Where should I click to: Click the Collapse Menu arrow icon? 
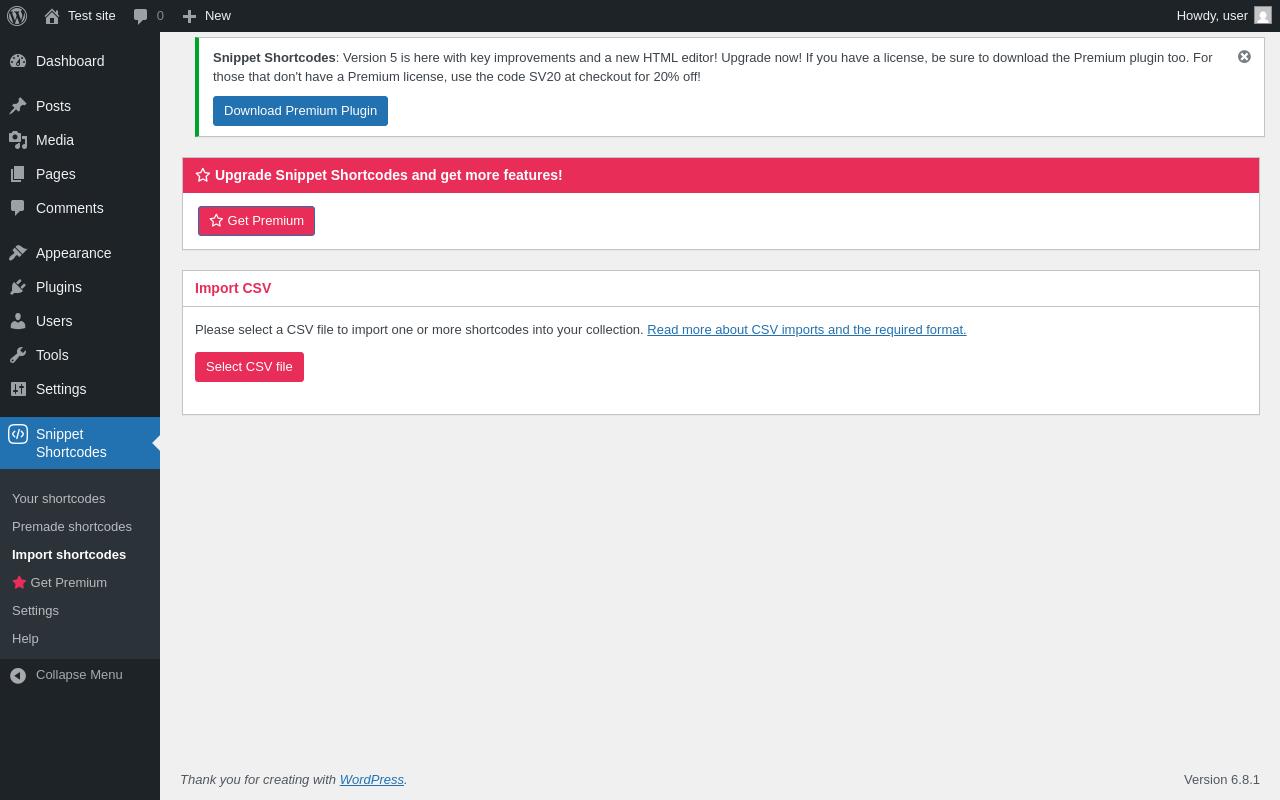[18, 676]
